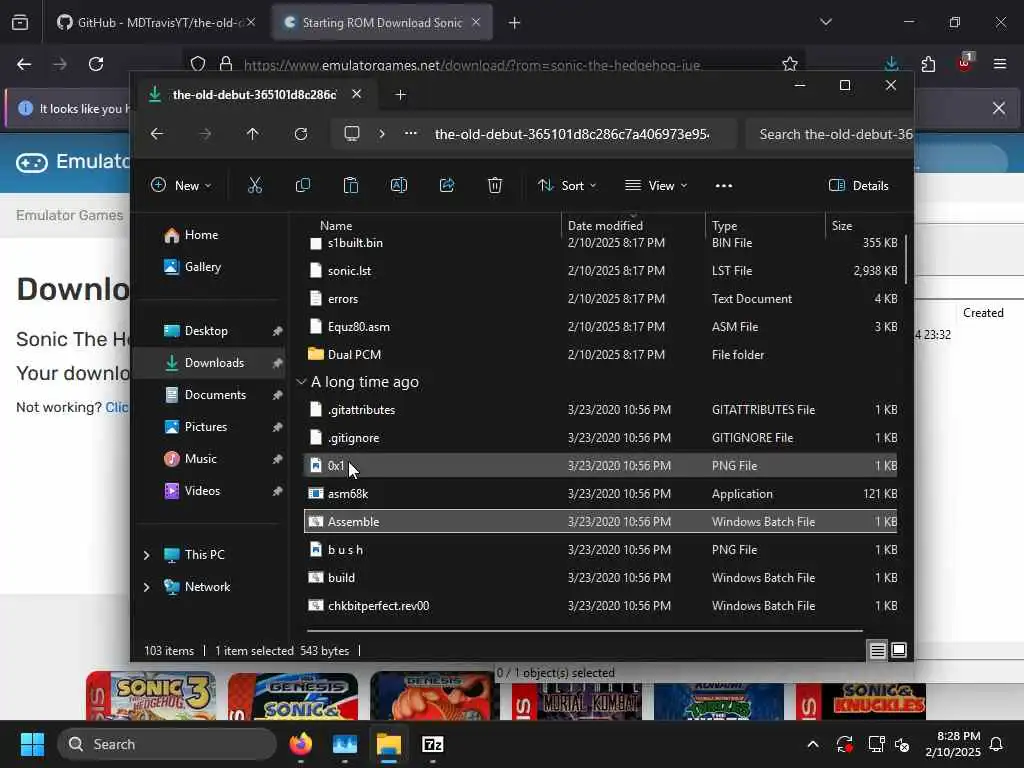
Task: Collapse the 'A long time ago' group
Action: point(301,382)
